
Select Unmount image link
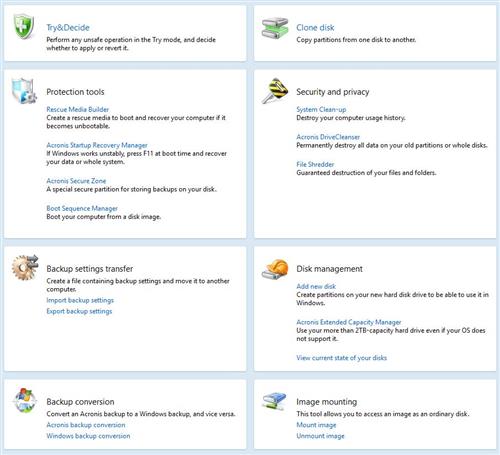click(x=320, y=436)
